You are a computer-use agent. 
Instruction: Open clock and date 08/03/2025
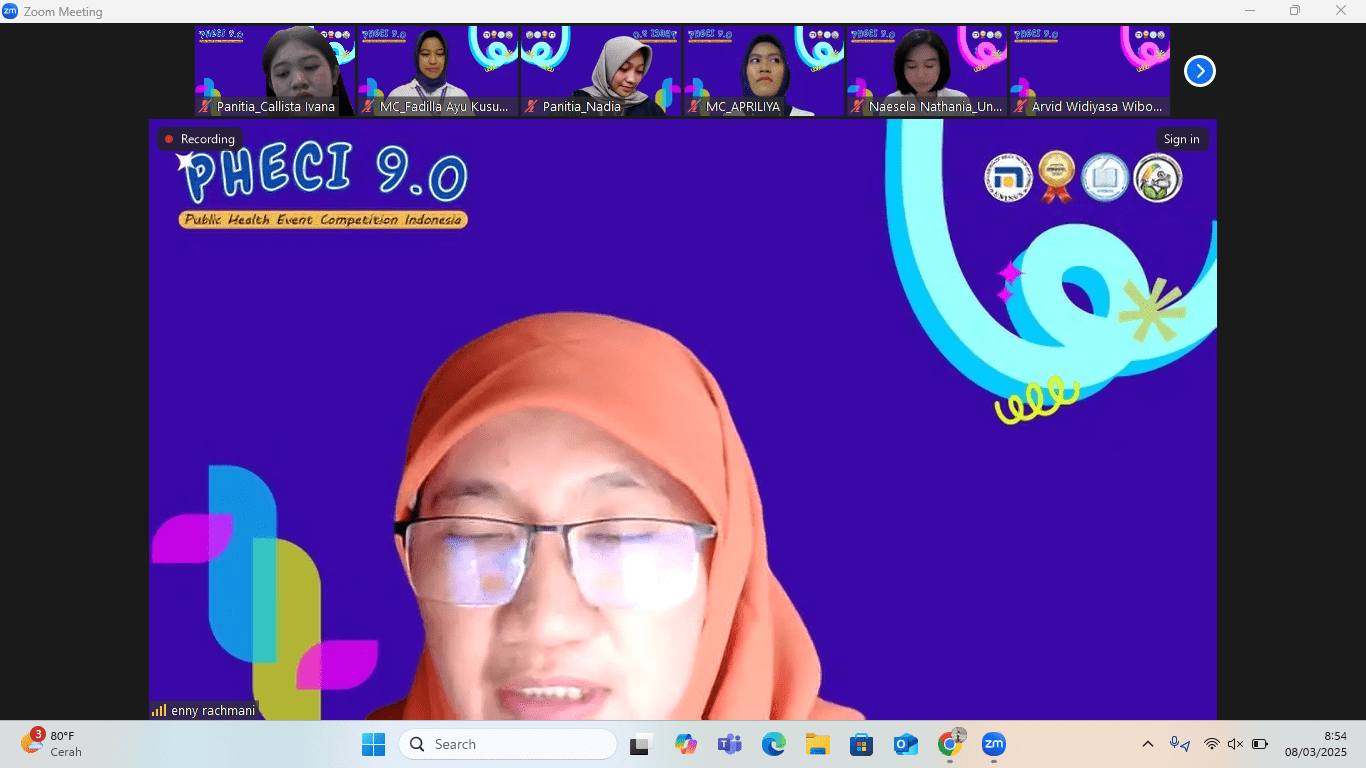[1316, 744]
